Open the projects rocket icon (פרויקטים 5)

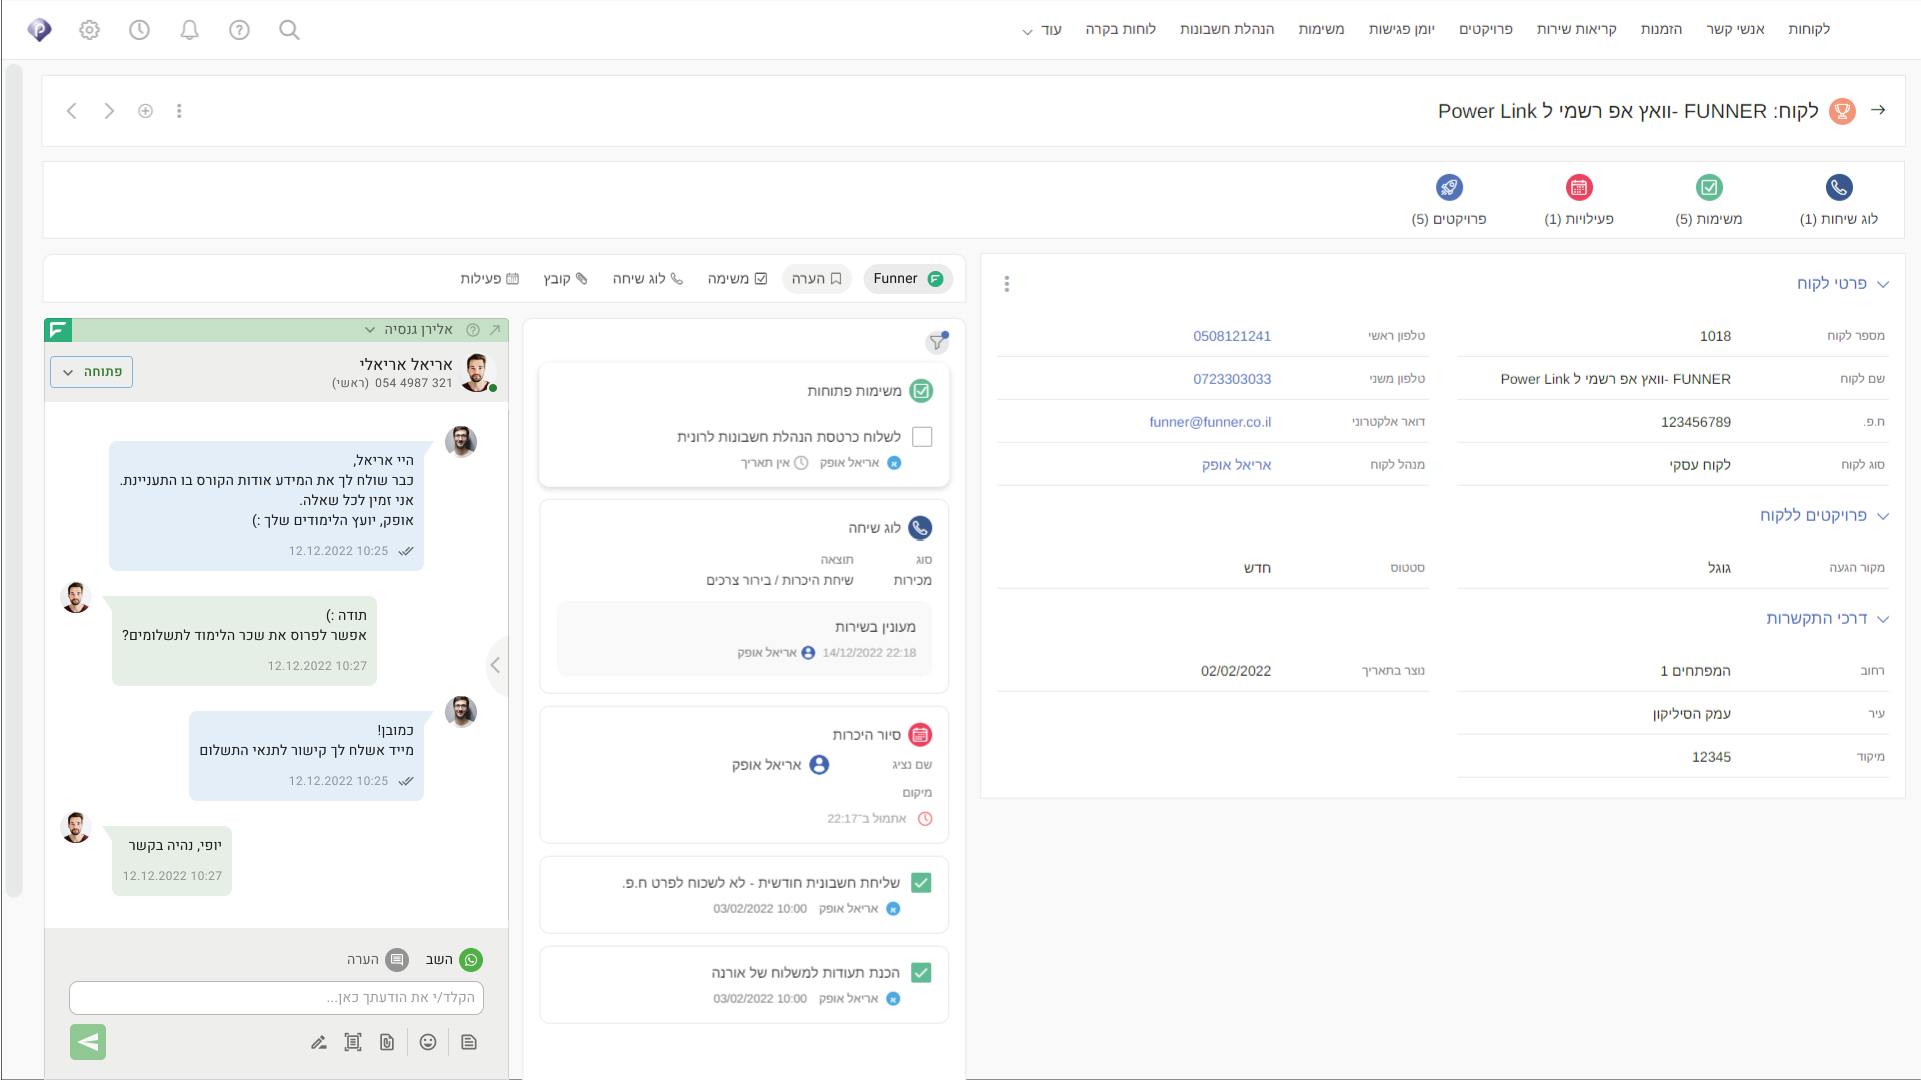[x=1449, y=187]
